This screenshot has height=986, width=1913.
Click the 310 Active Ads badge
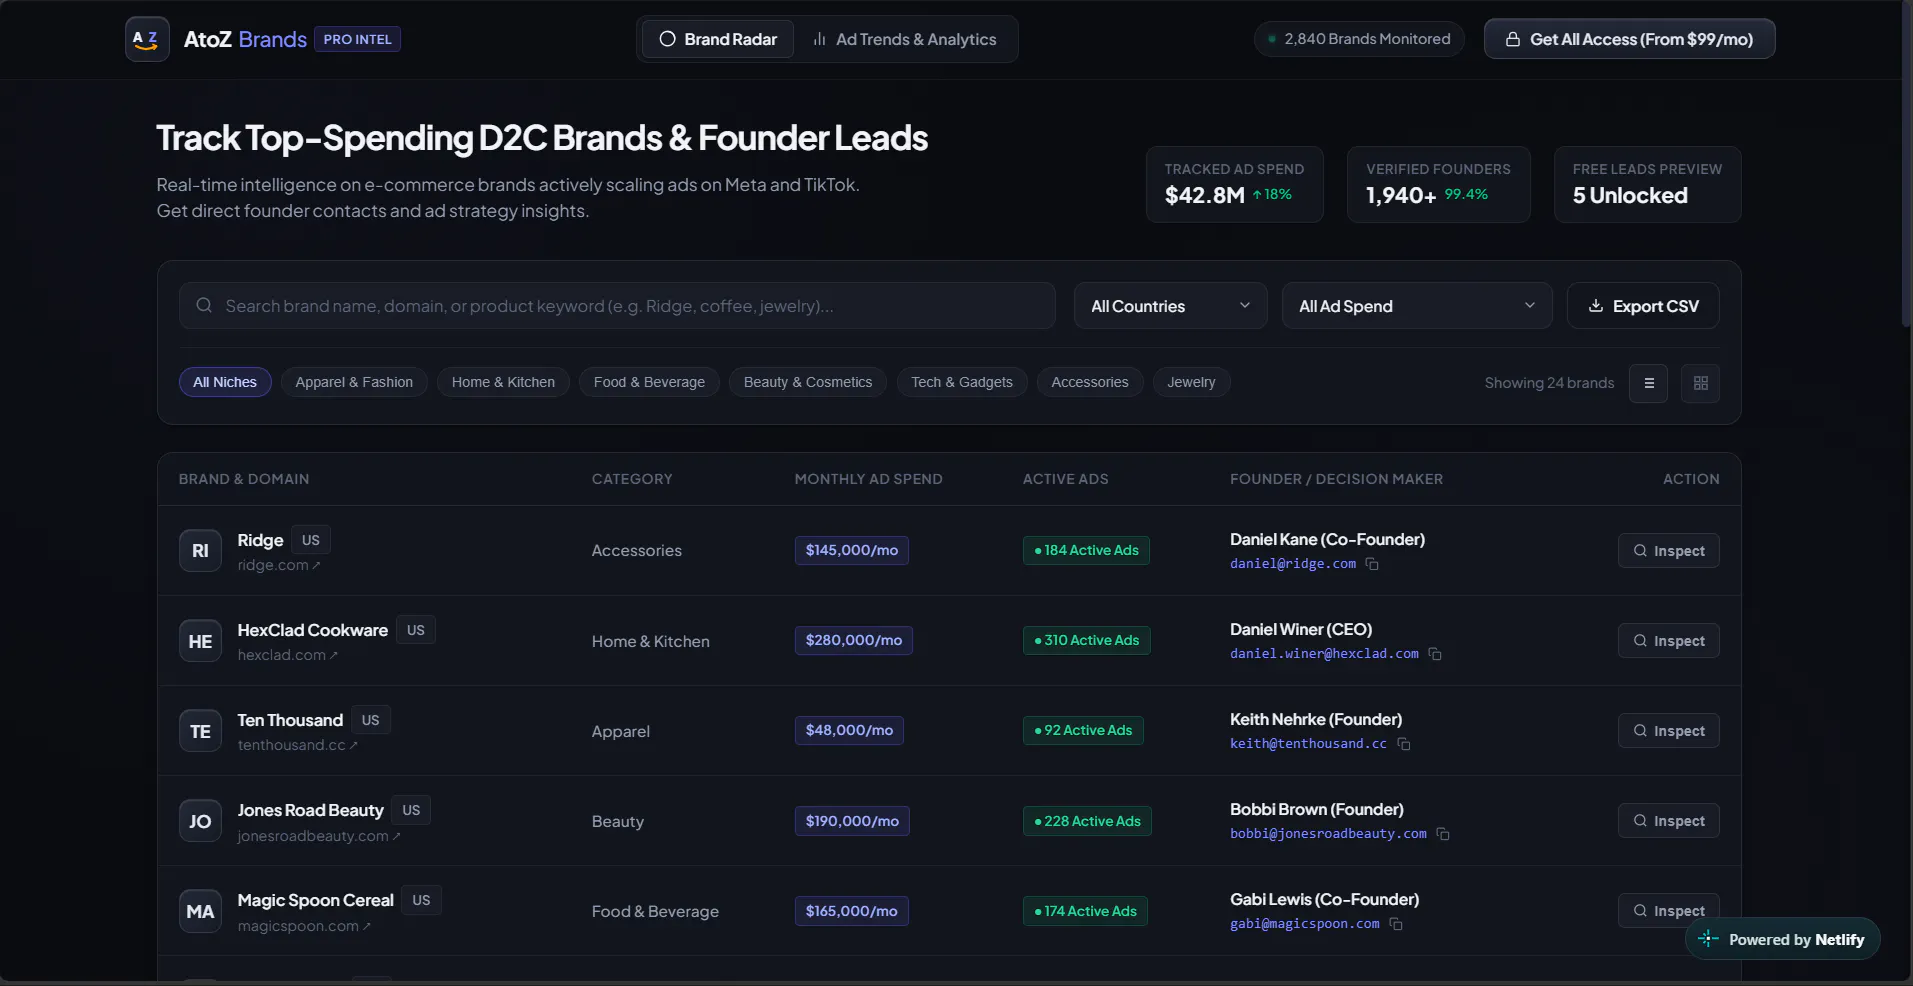point(1087,640)
